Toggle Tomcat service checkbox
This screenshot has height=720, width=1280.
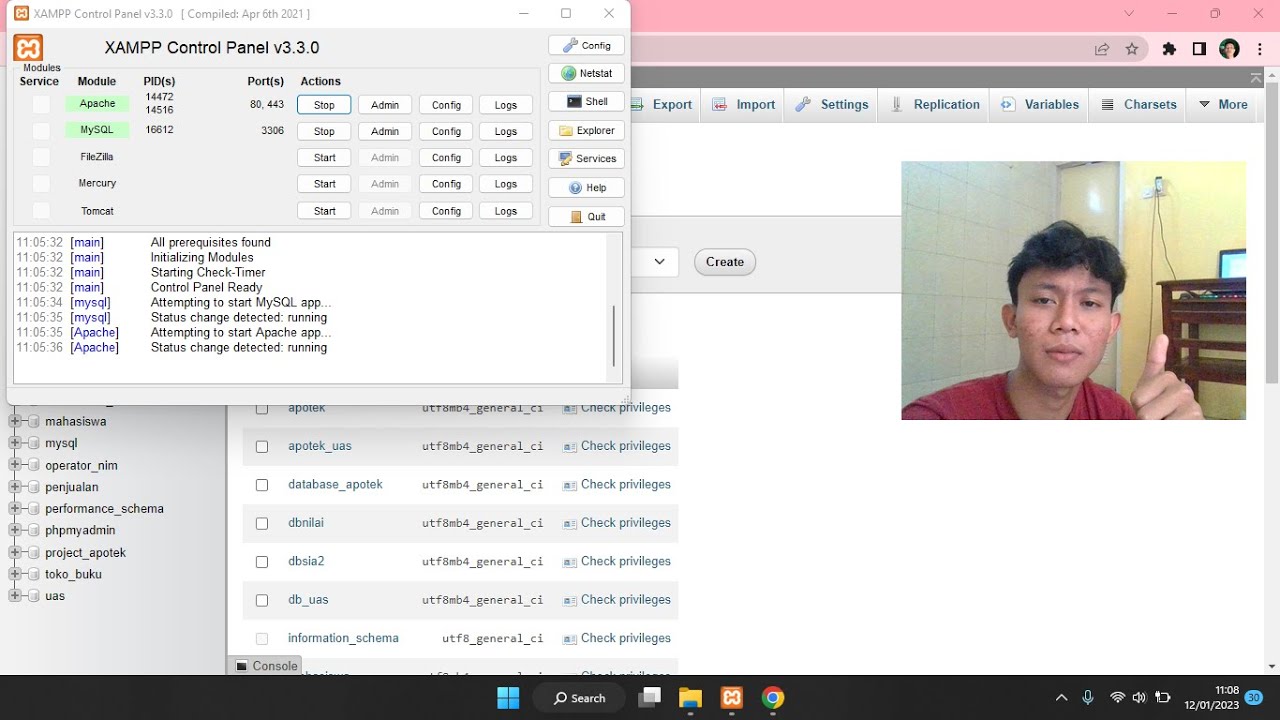tap(41, 210)
